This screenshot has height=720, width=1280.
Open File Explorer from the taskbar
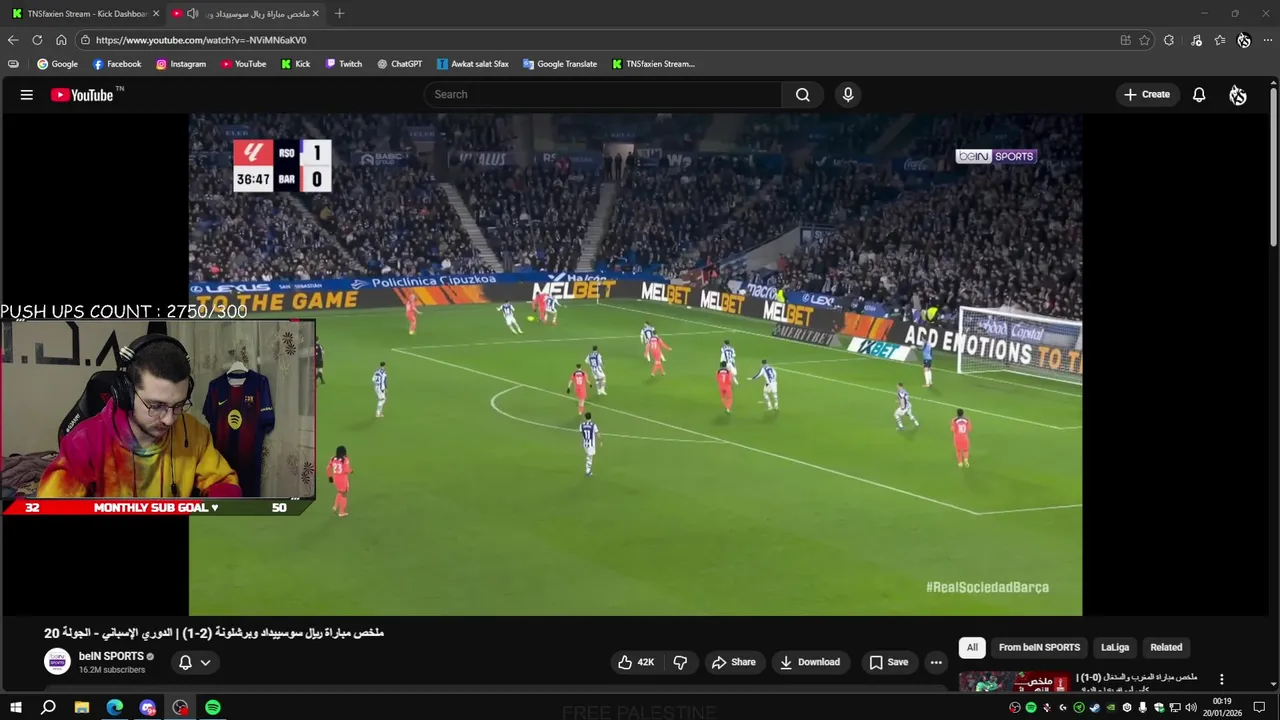82,707
